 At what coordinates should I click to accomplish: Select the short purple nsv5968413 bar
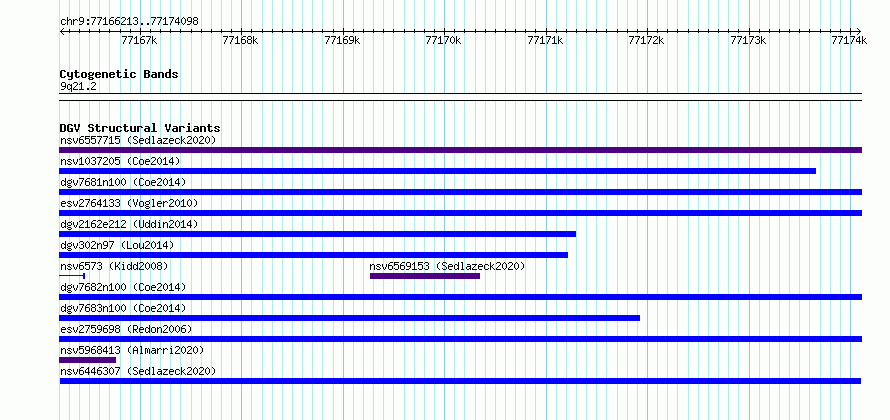coord(87,360)
